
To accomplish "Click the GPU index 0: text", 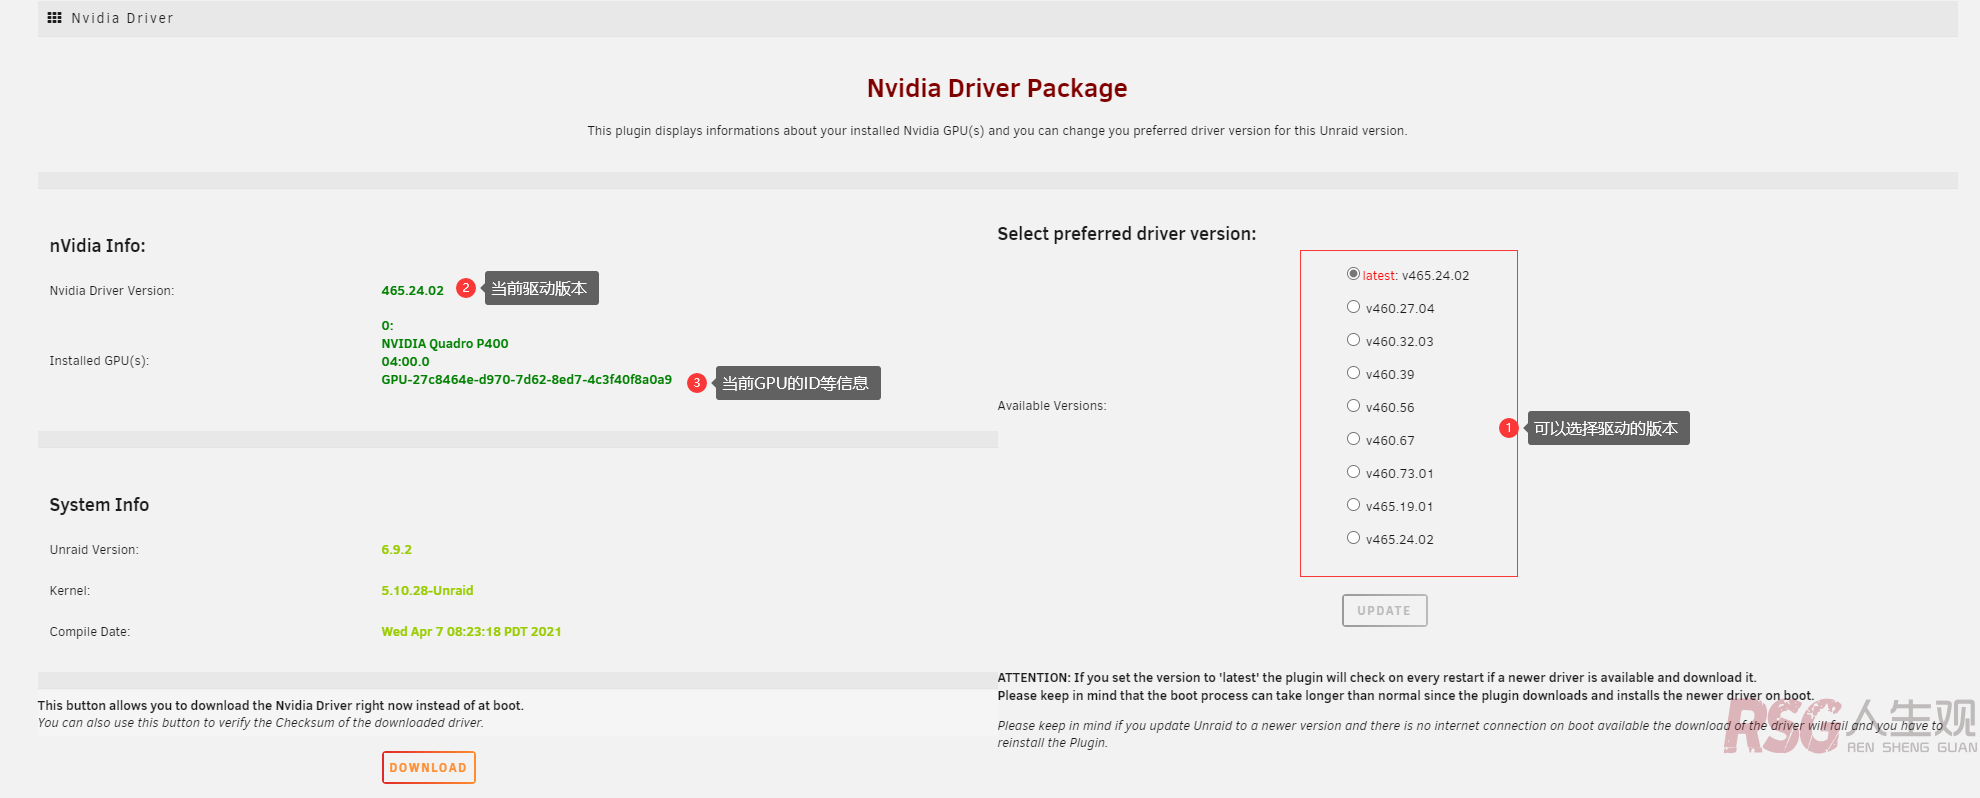I will tap(387, 326).
